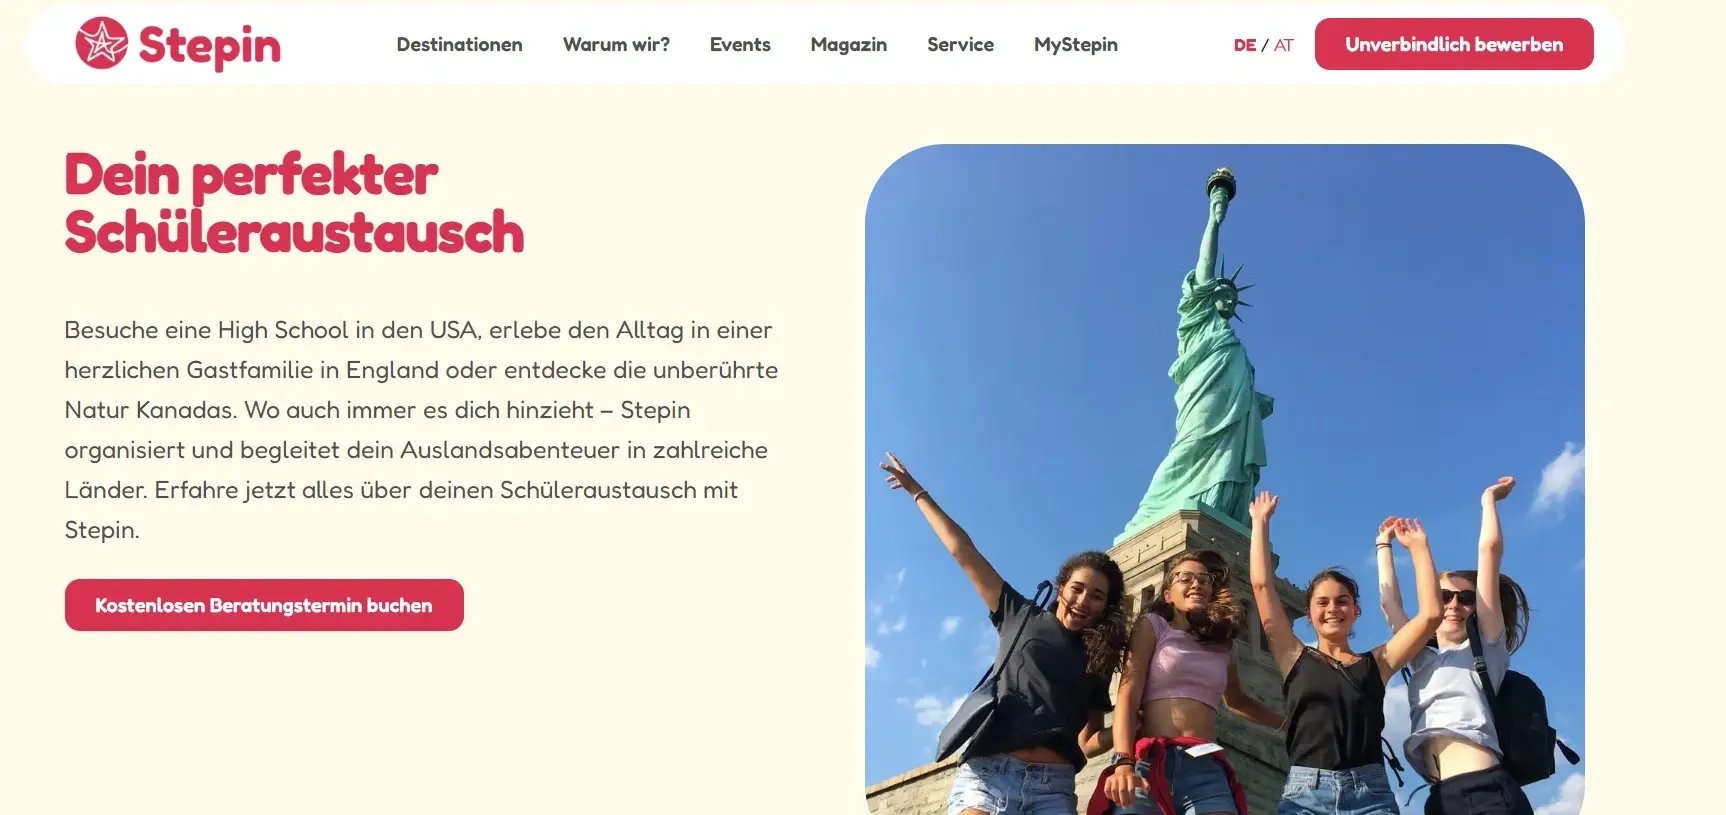Screen dimensions: 1726x815
Task: Select the DE country option
Action: (x=1244, y=45)
